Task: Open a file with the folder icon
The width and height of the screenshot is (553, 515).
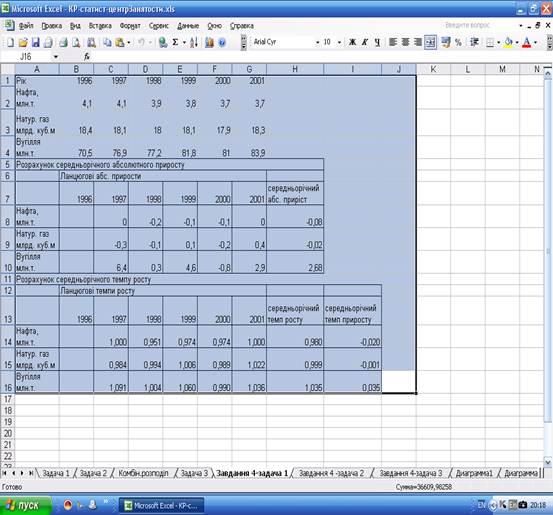Action: (x=23, y=42)
